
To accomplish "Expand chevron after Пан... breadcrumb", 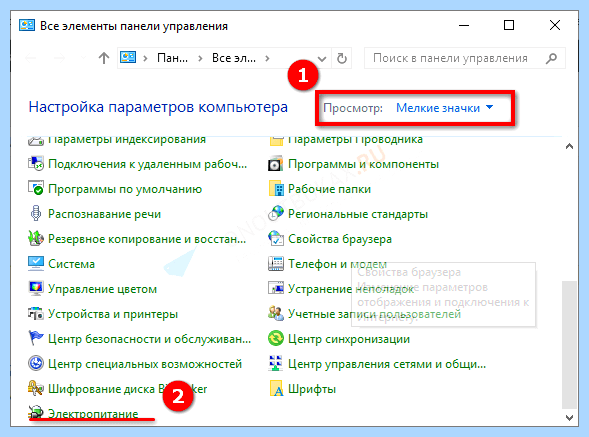I will (x=200, y=58).
